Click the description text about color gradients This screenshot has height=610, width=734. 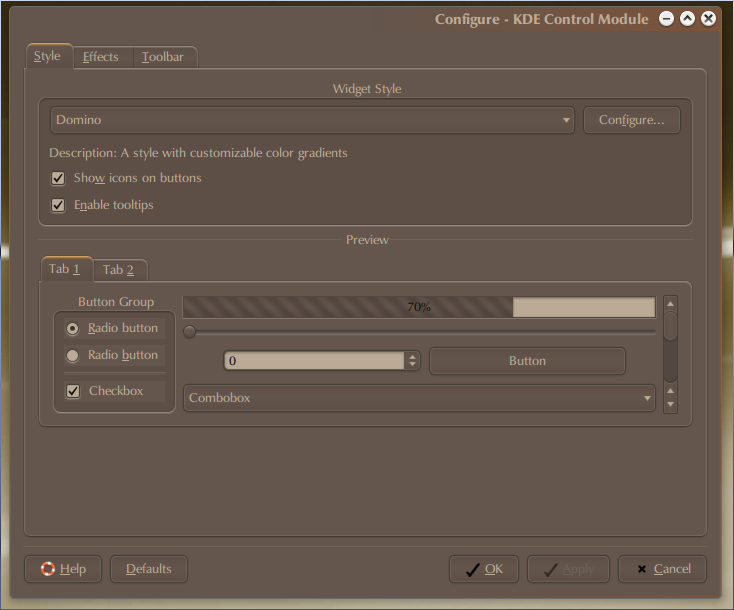(198, 153)
